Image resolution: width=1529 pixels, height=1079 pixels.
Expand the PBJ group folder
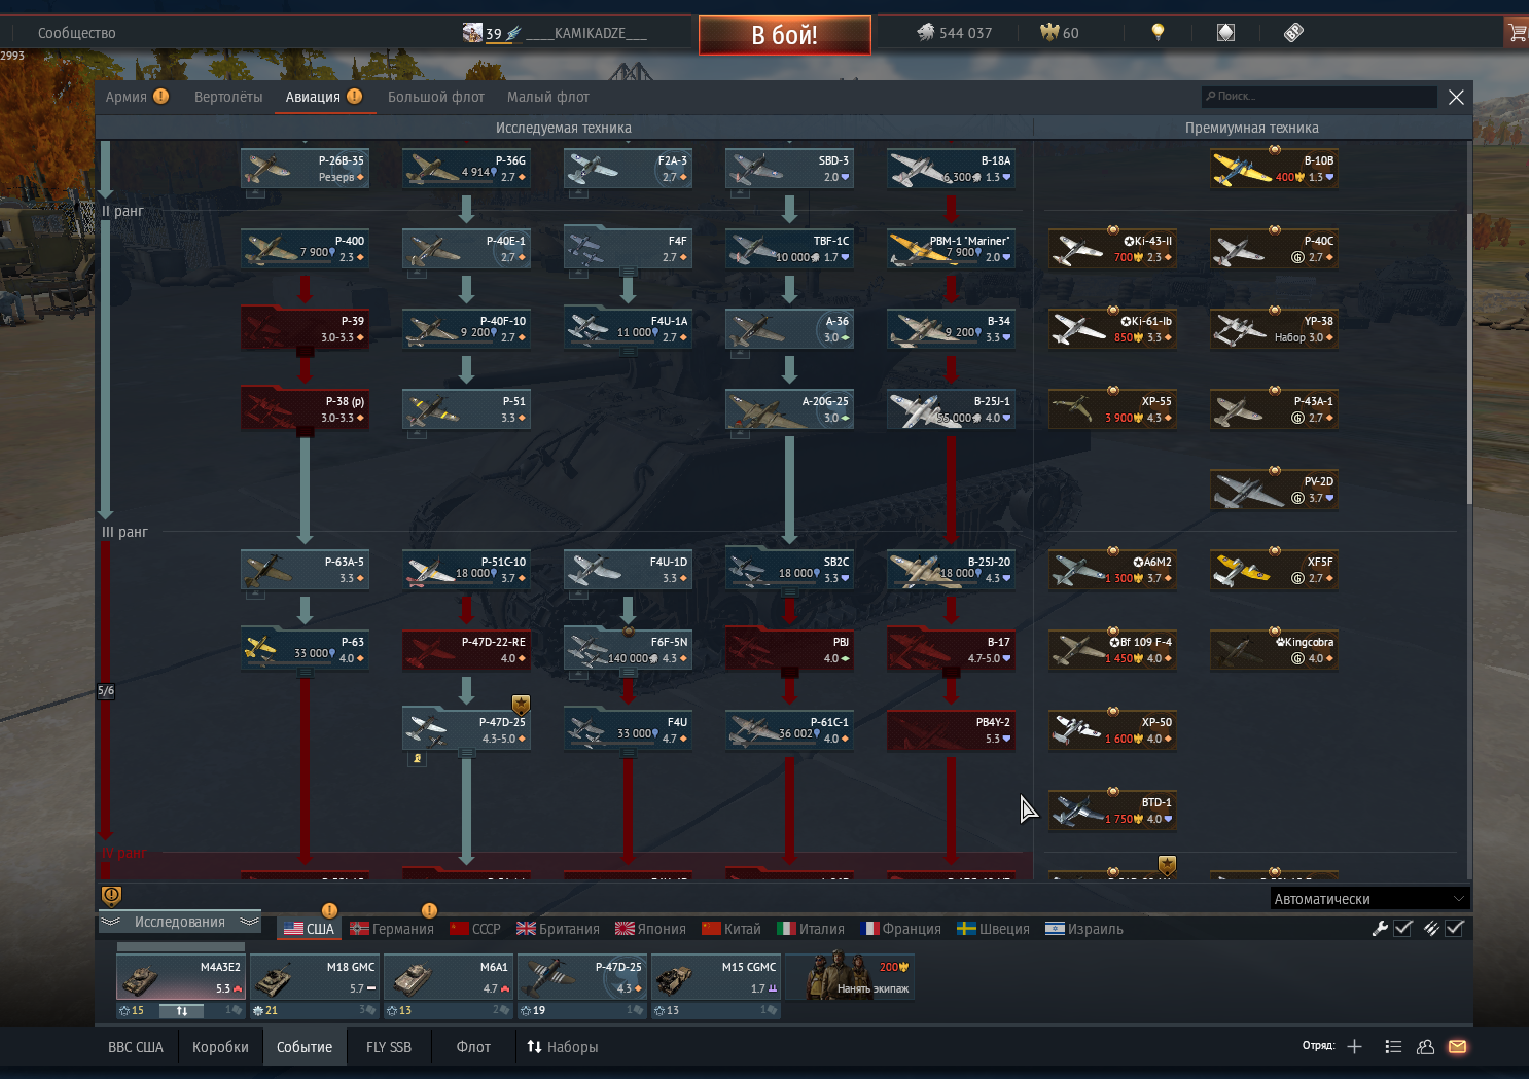coord(789,673)
